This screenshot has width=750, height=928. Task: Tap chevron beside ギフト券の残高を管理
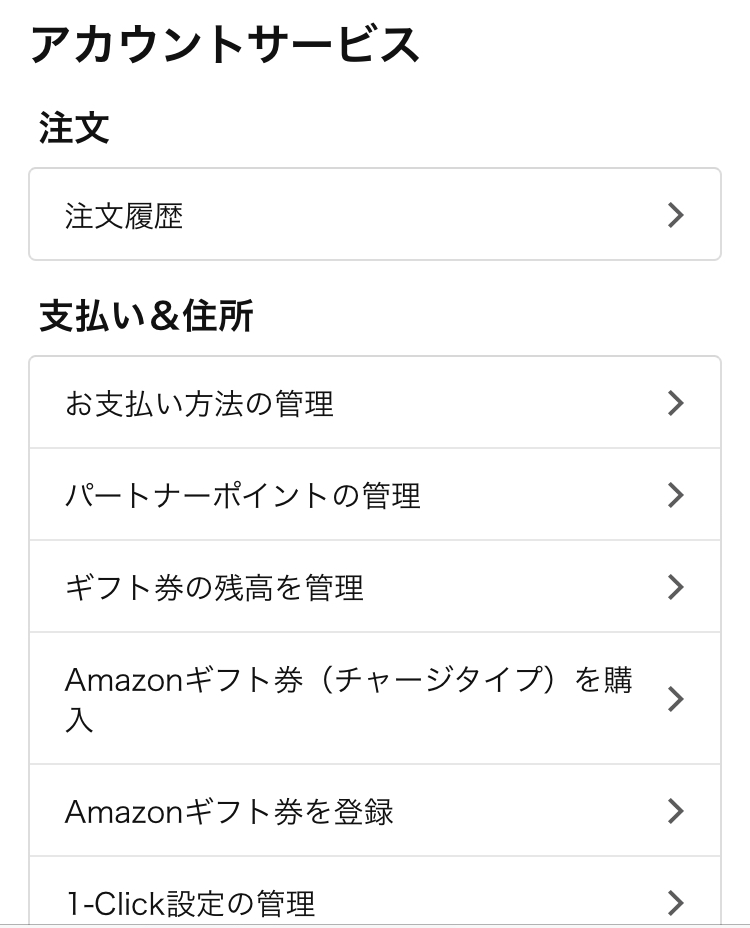[675, 587]
